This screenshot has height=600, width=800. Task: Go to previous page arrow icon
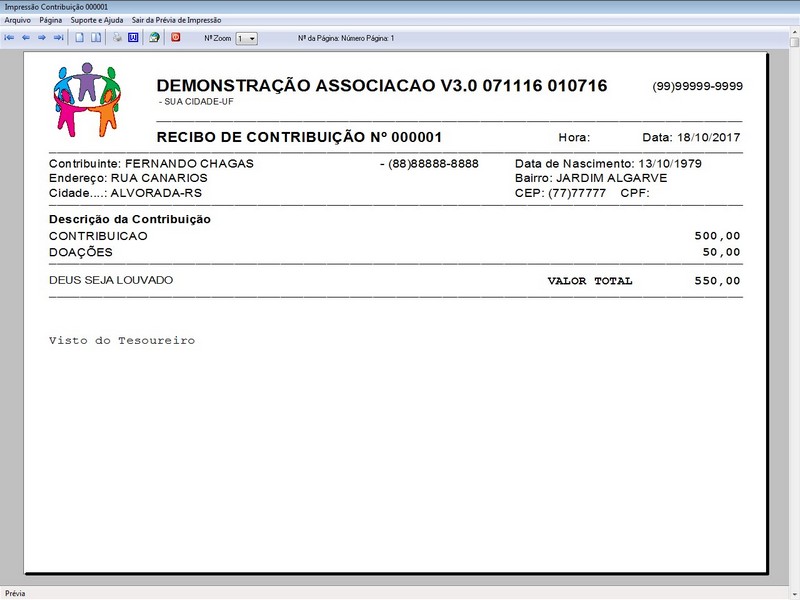tap(26, 38)
